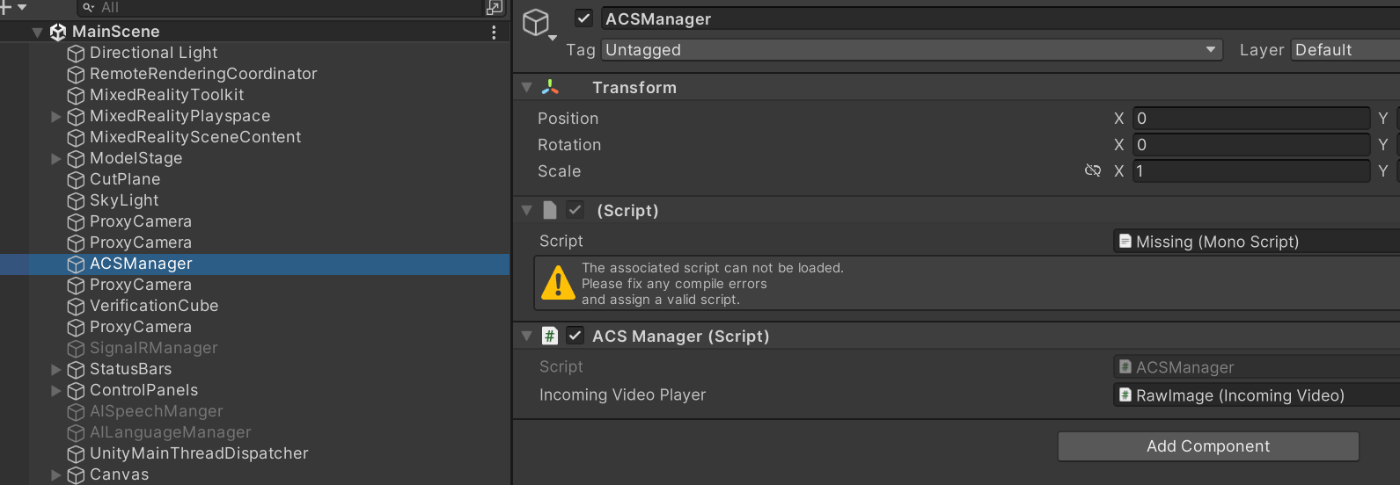Disable the missing (Script) component checkbox
1400x485 pixels.
pos(575,210)
